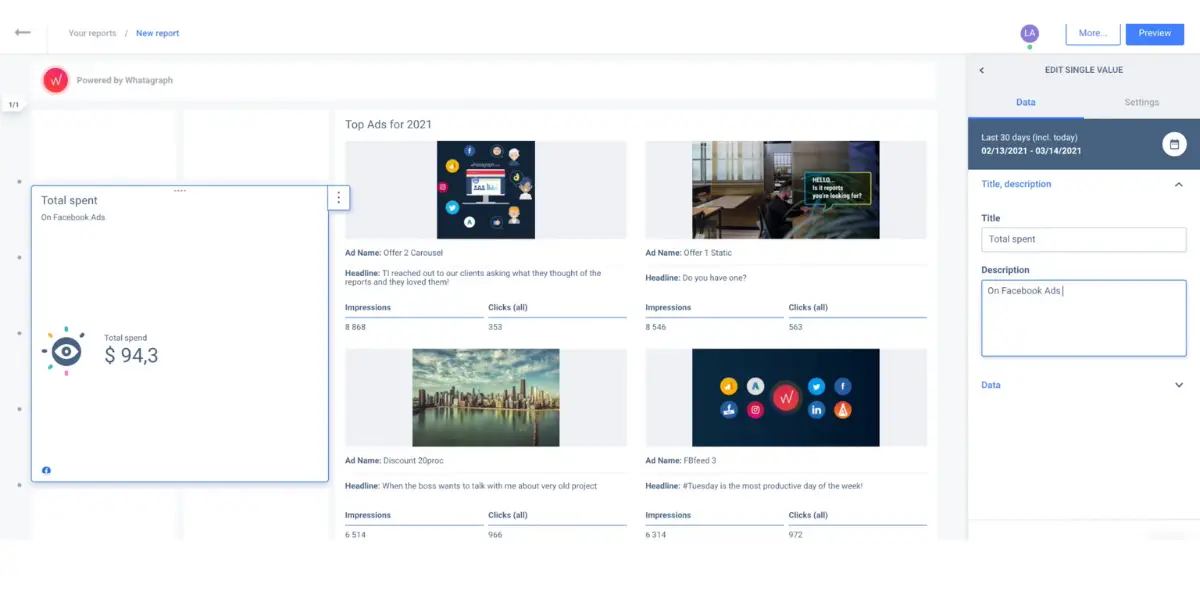The image size is (1200, 600).
Task: Click the back arrow in the top bar
Action: pos(22,32)
